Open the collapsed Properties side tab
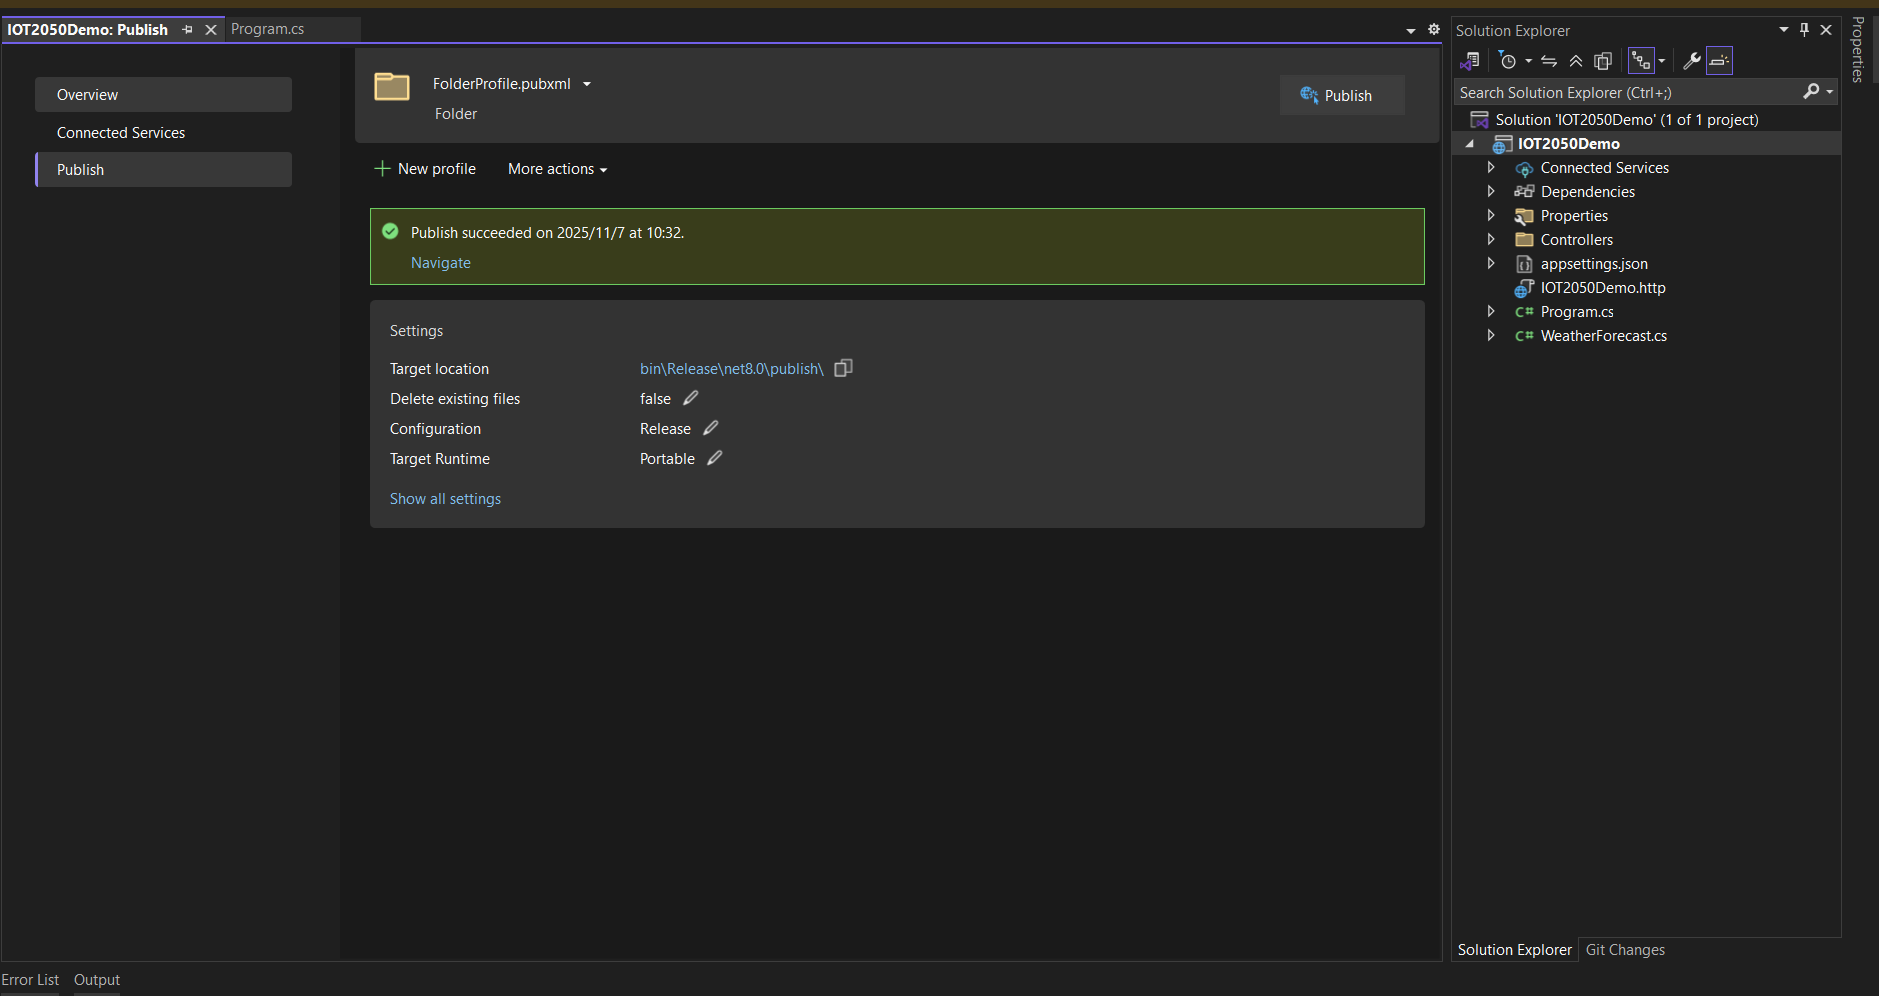 pos(1858,49)
